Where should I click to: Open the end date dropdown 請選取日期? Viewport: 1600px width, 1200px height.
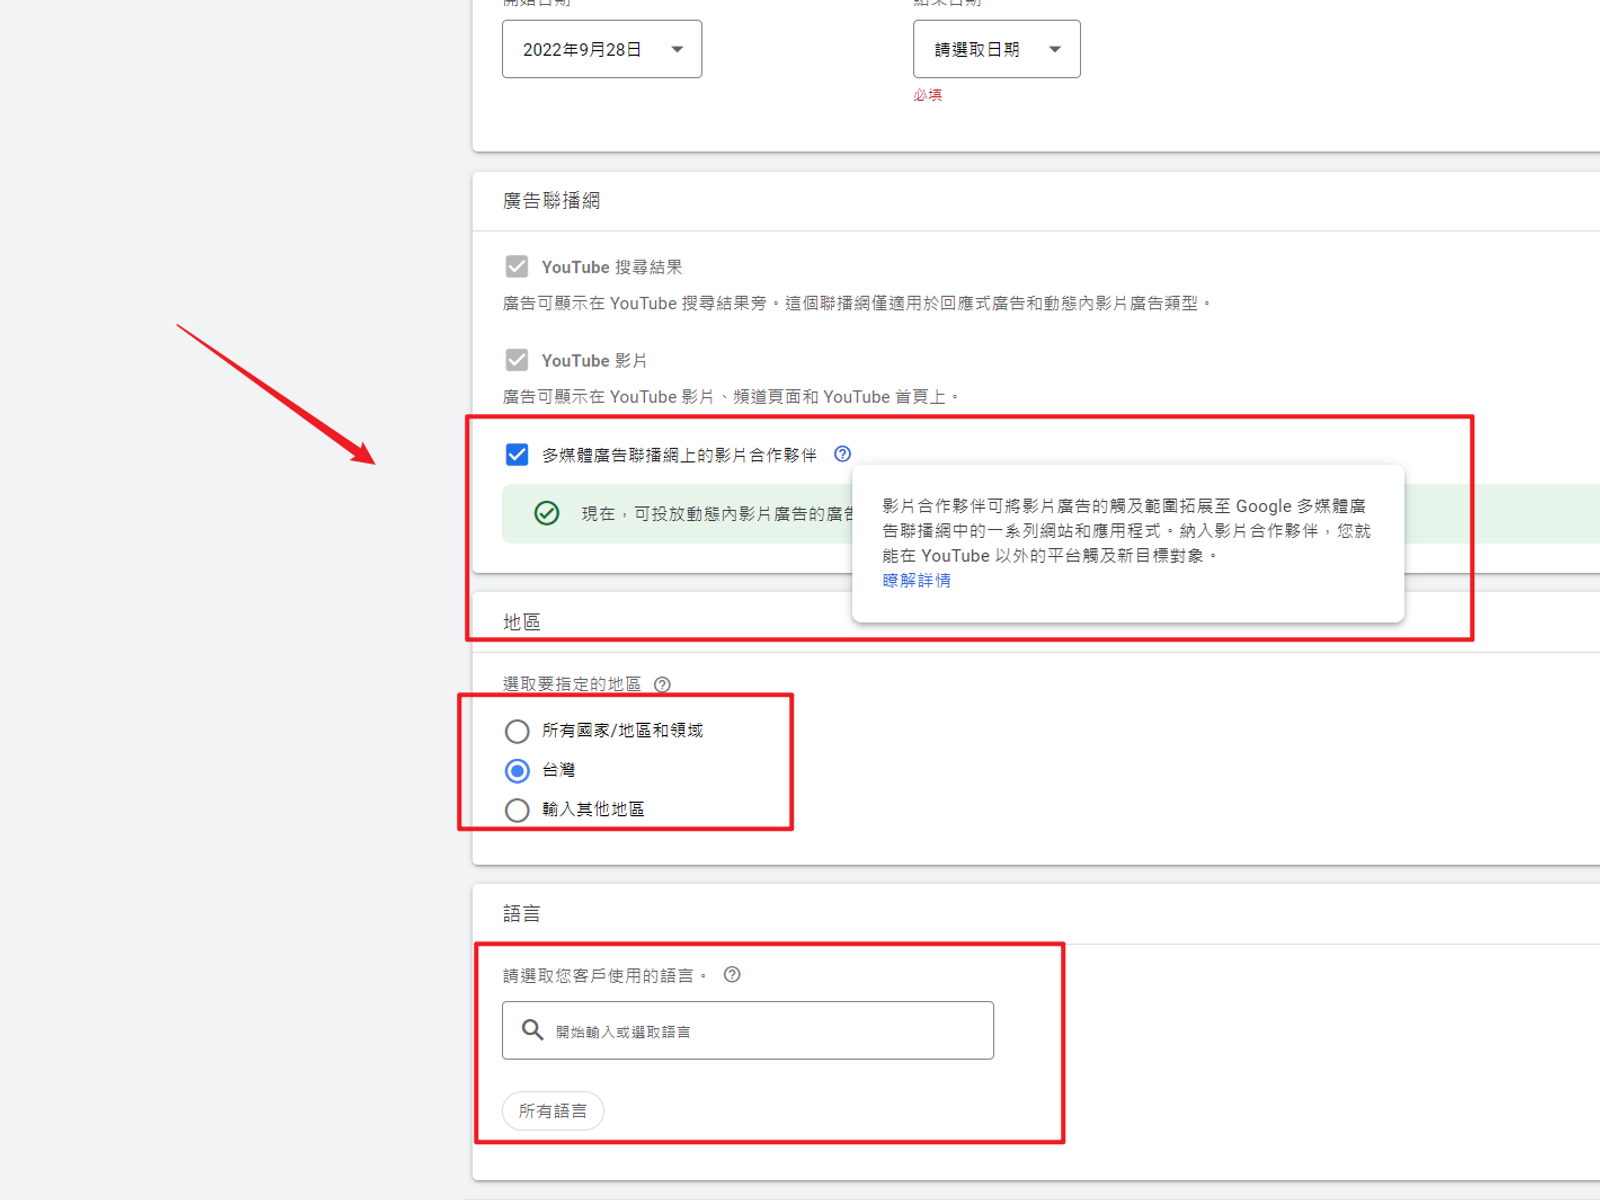pyautogui.click(x=996, y=49)
